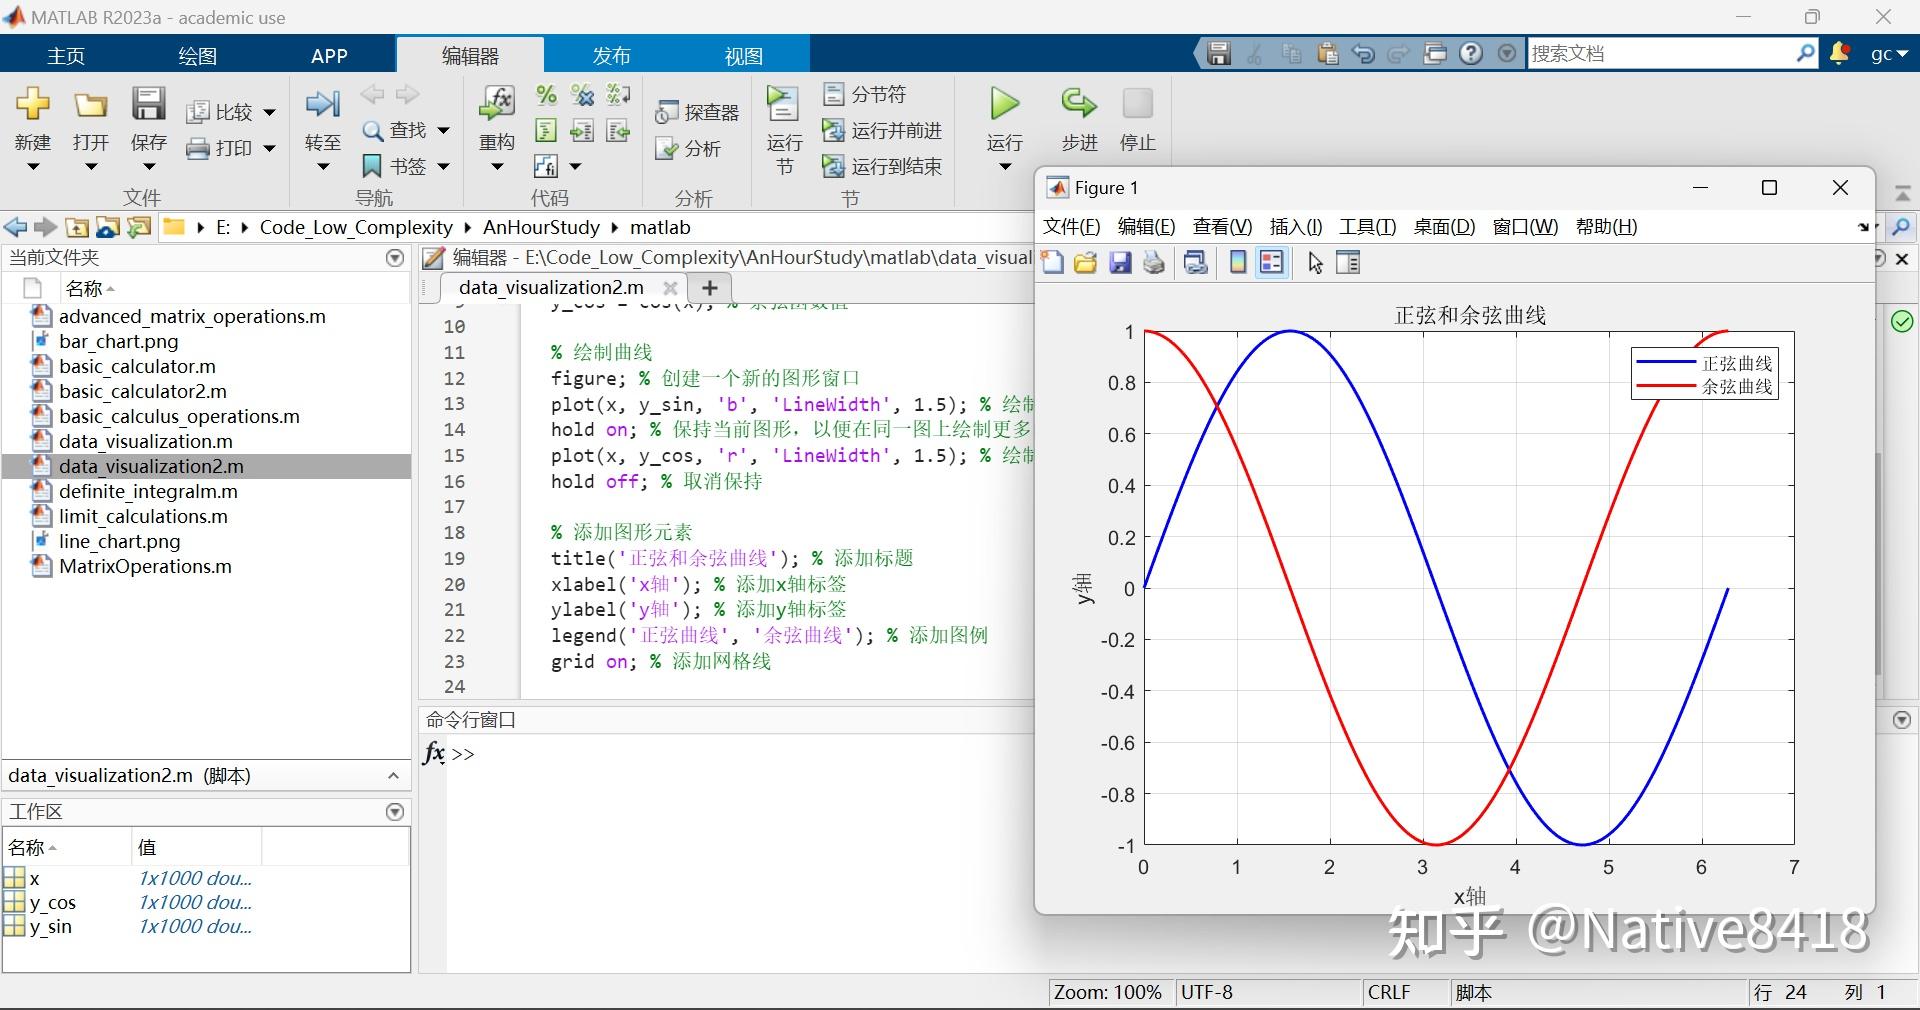Click the New Figure icon in Figure 1 toolbar

pos(1052,263)
